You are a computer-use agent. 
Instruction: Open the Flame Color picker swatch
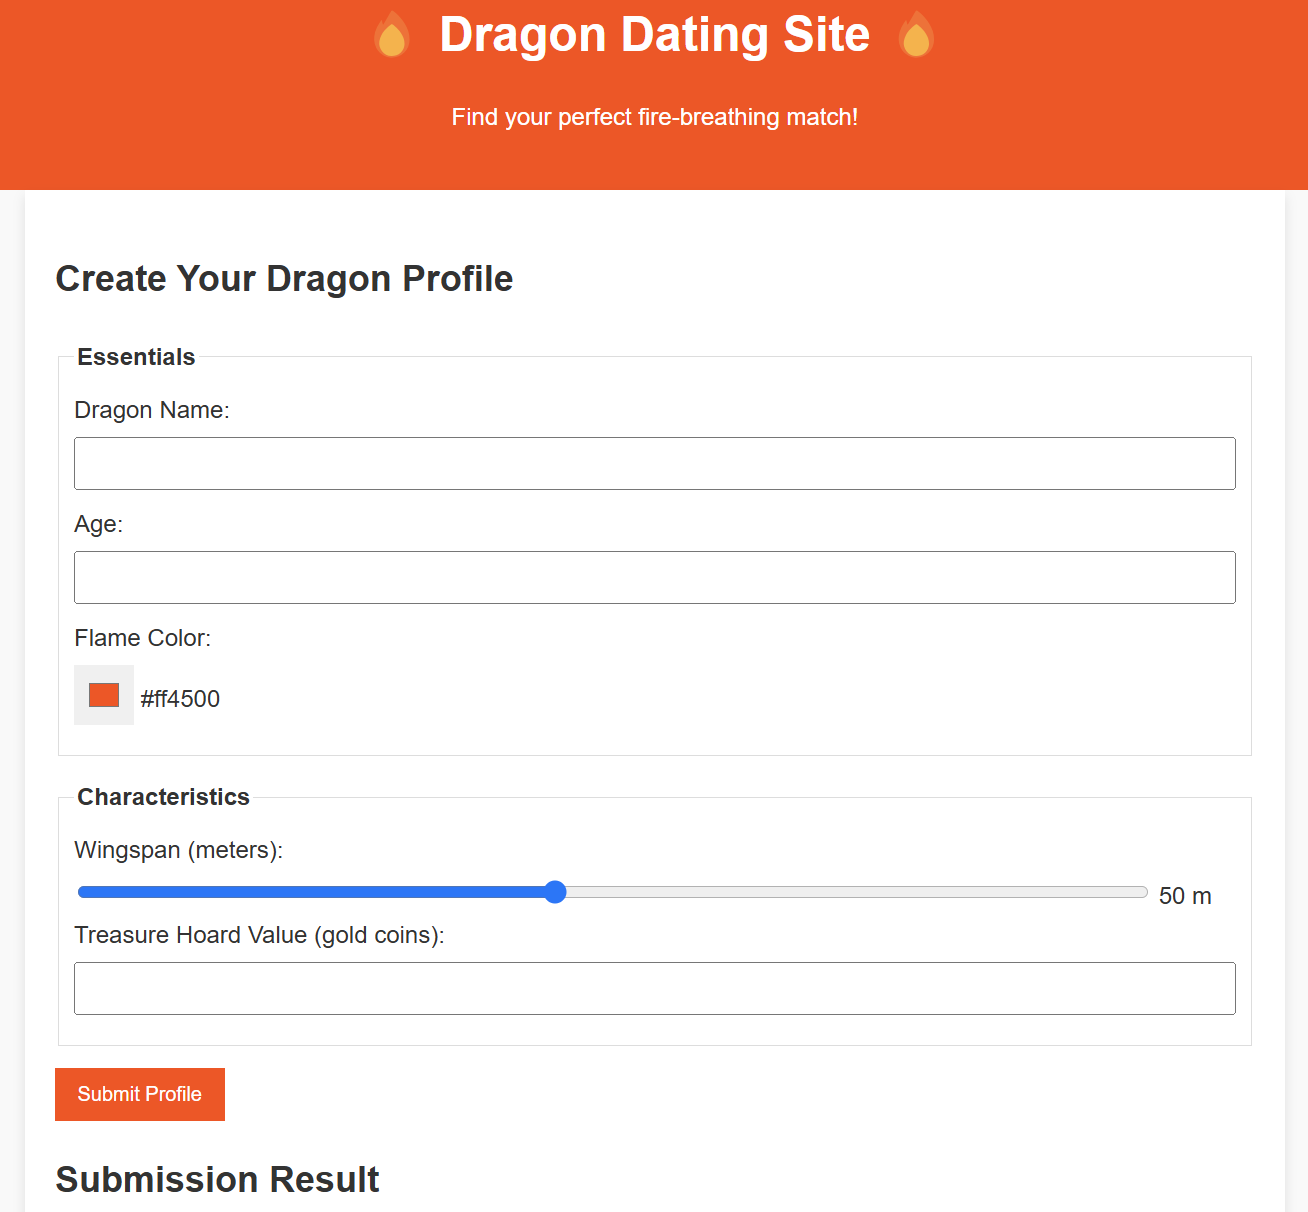click(x=104, y=695)
